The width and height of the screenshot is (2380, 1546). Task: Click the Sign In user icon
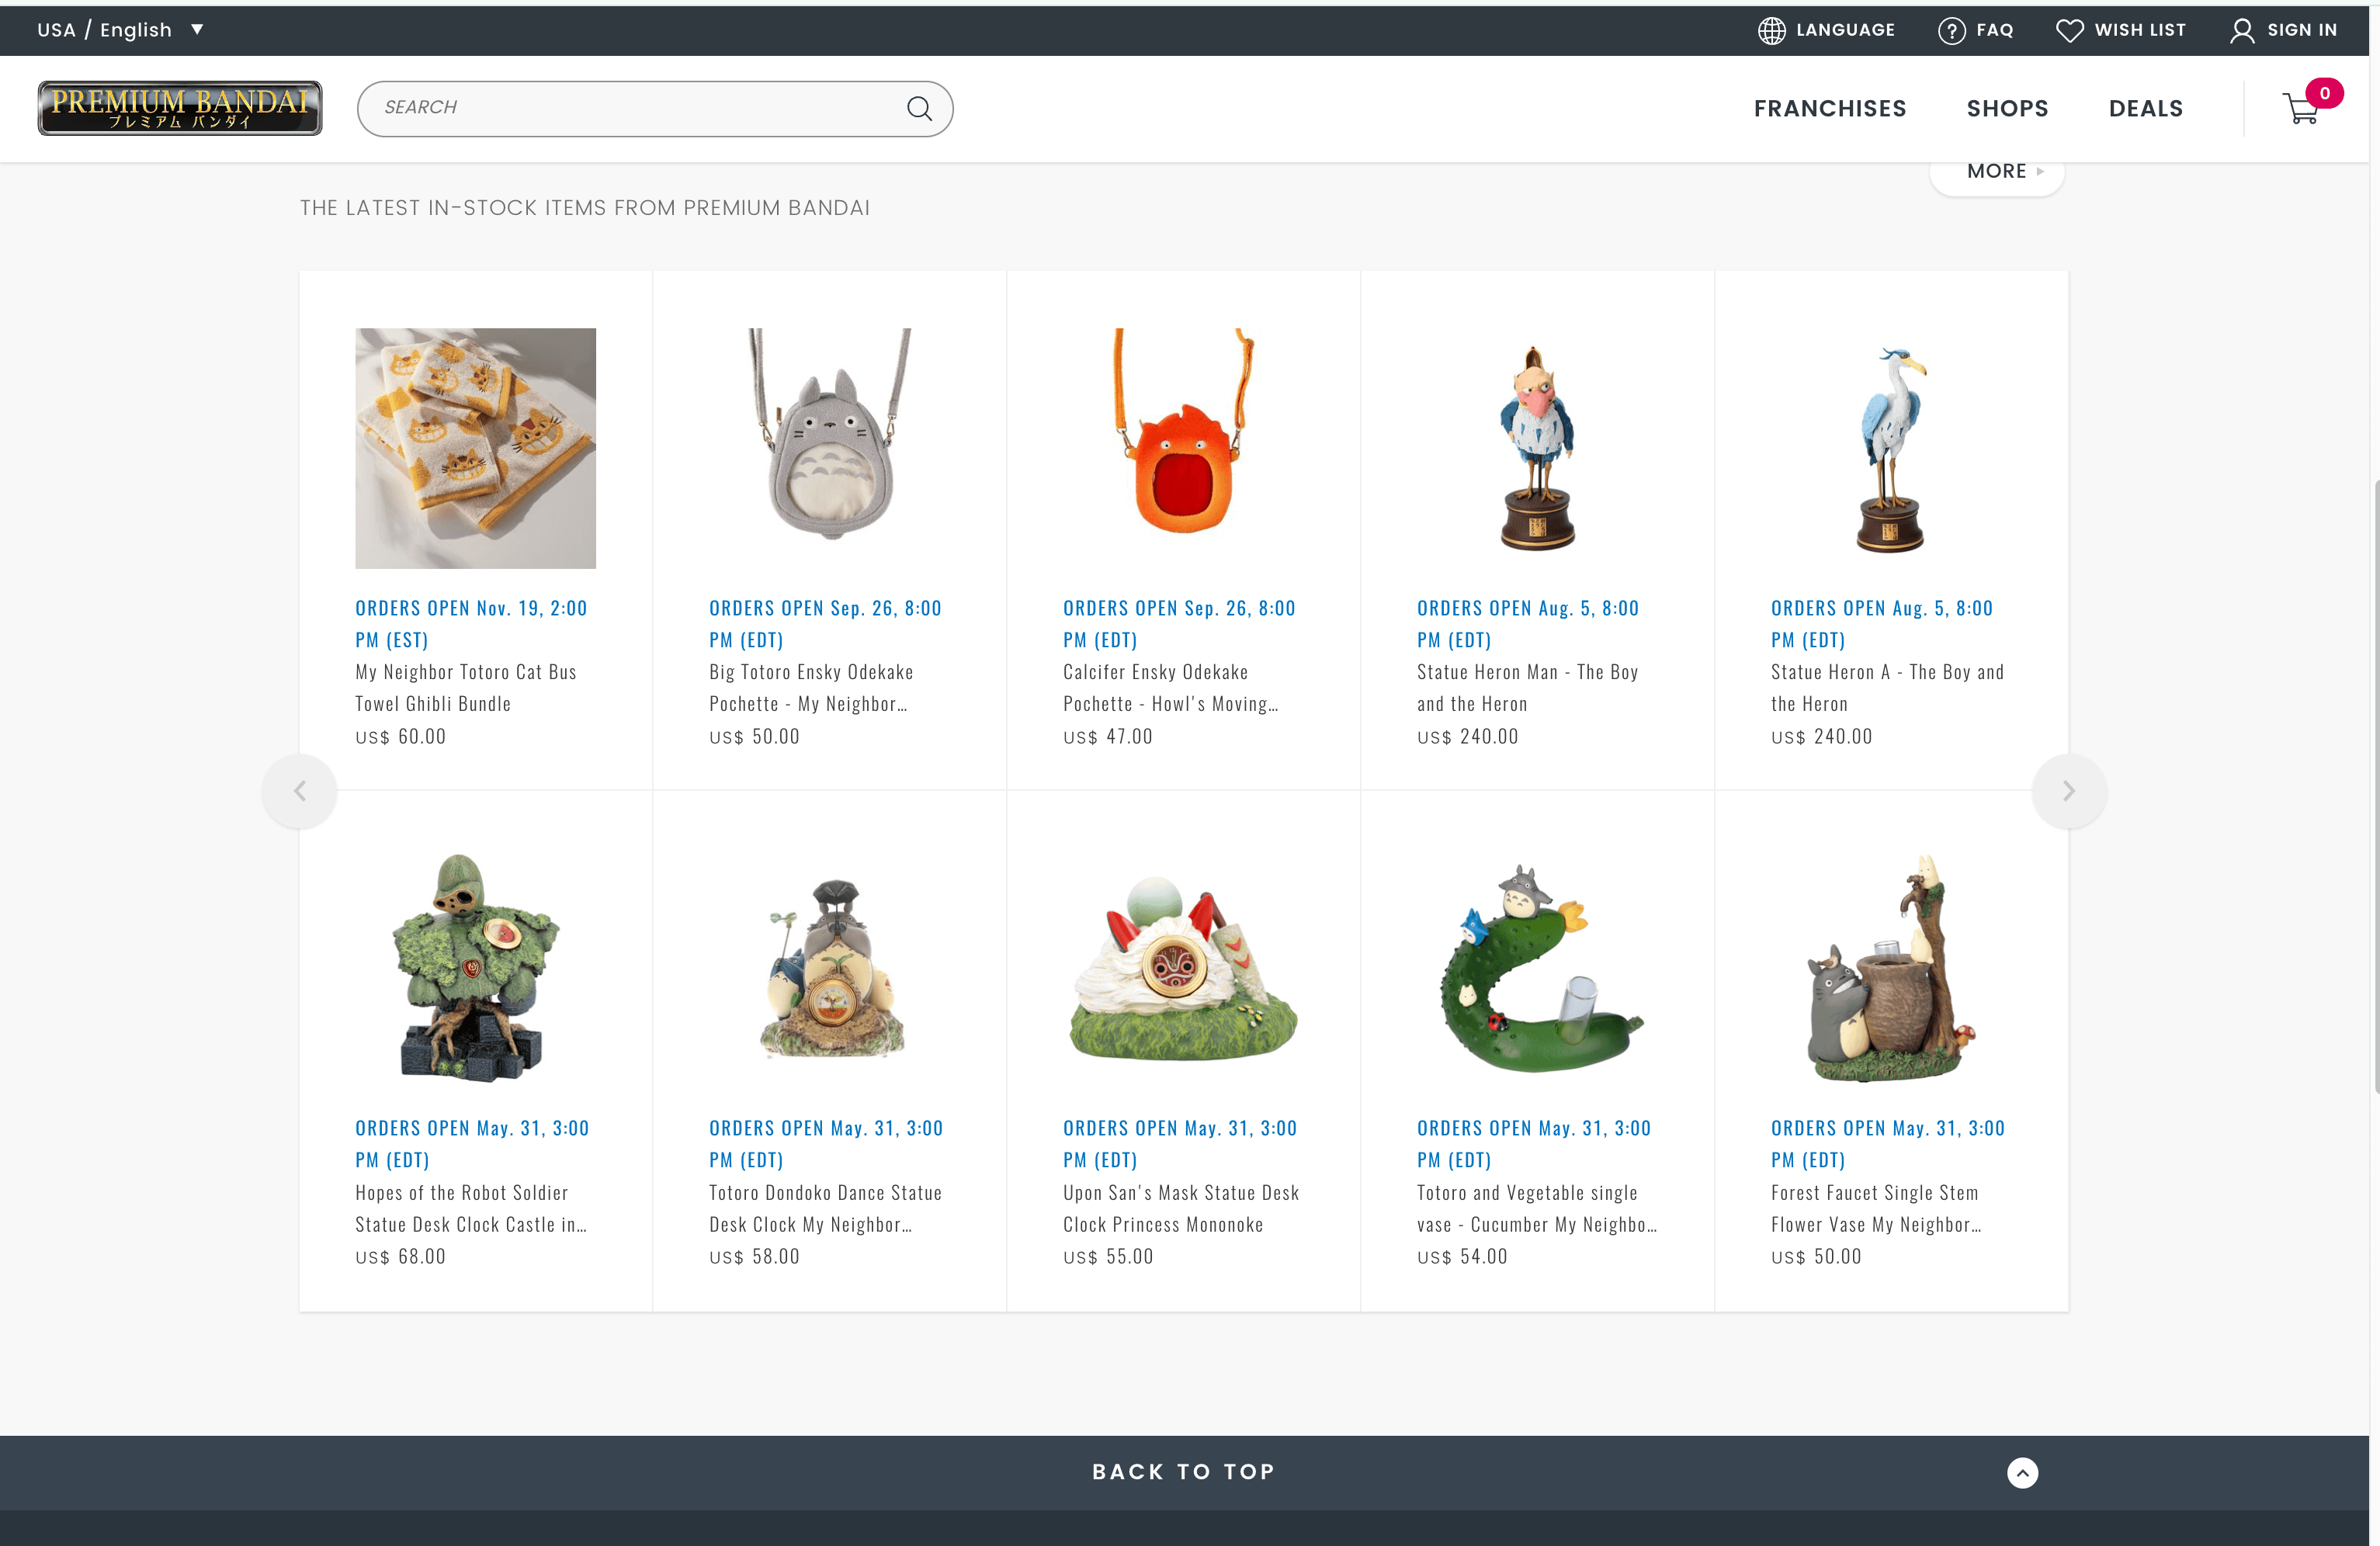2242,31
